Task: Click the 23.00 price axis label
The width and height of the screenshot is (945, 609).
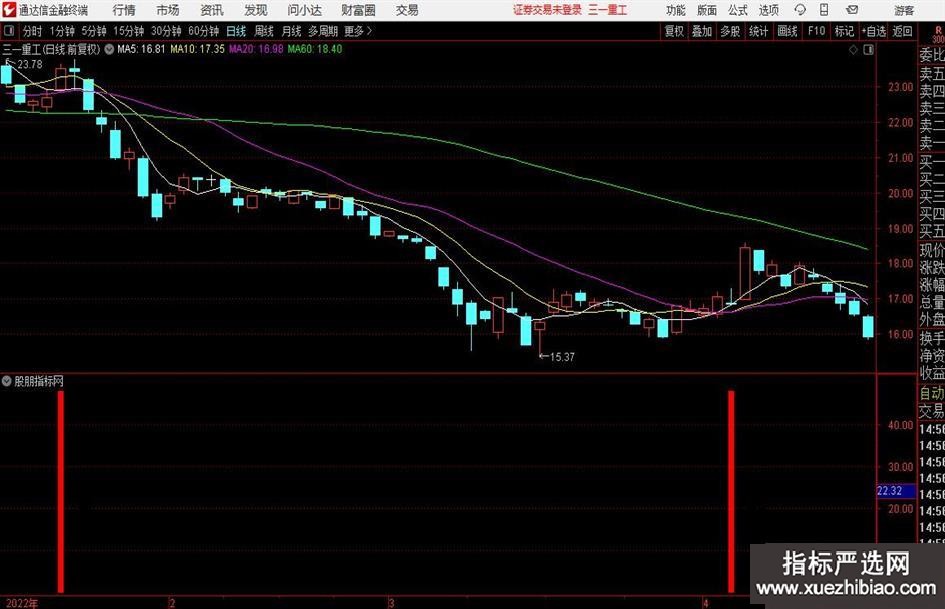Action: (x=901, y=87)
